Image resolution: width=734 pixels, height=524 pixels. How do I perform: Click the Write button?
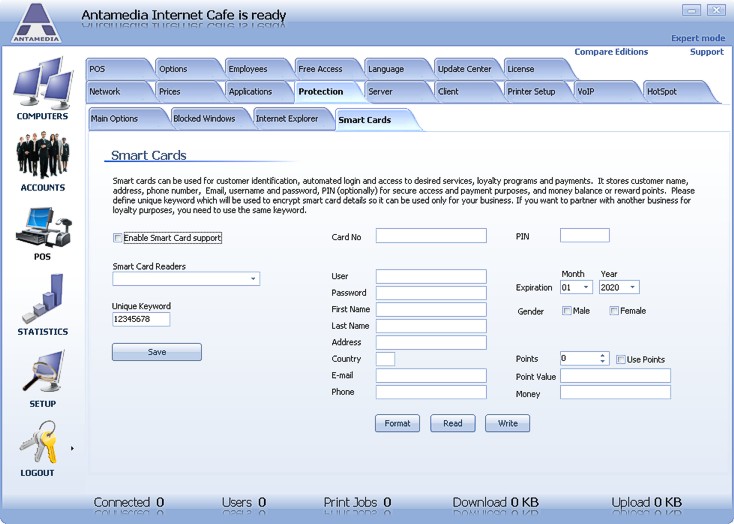(x=508, y=423)
